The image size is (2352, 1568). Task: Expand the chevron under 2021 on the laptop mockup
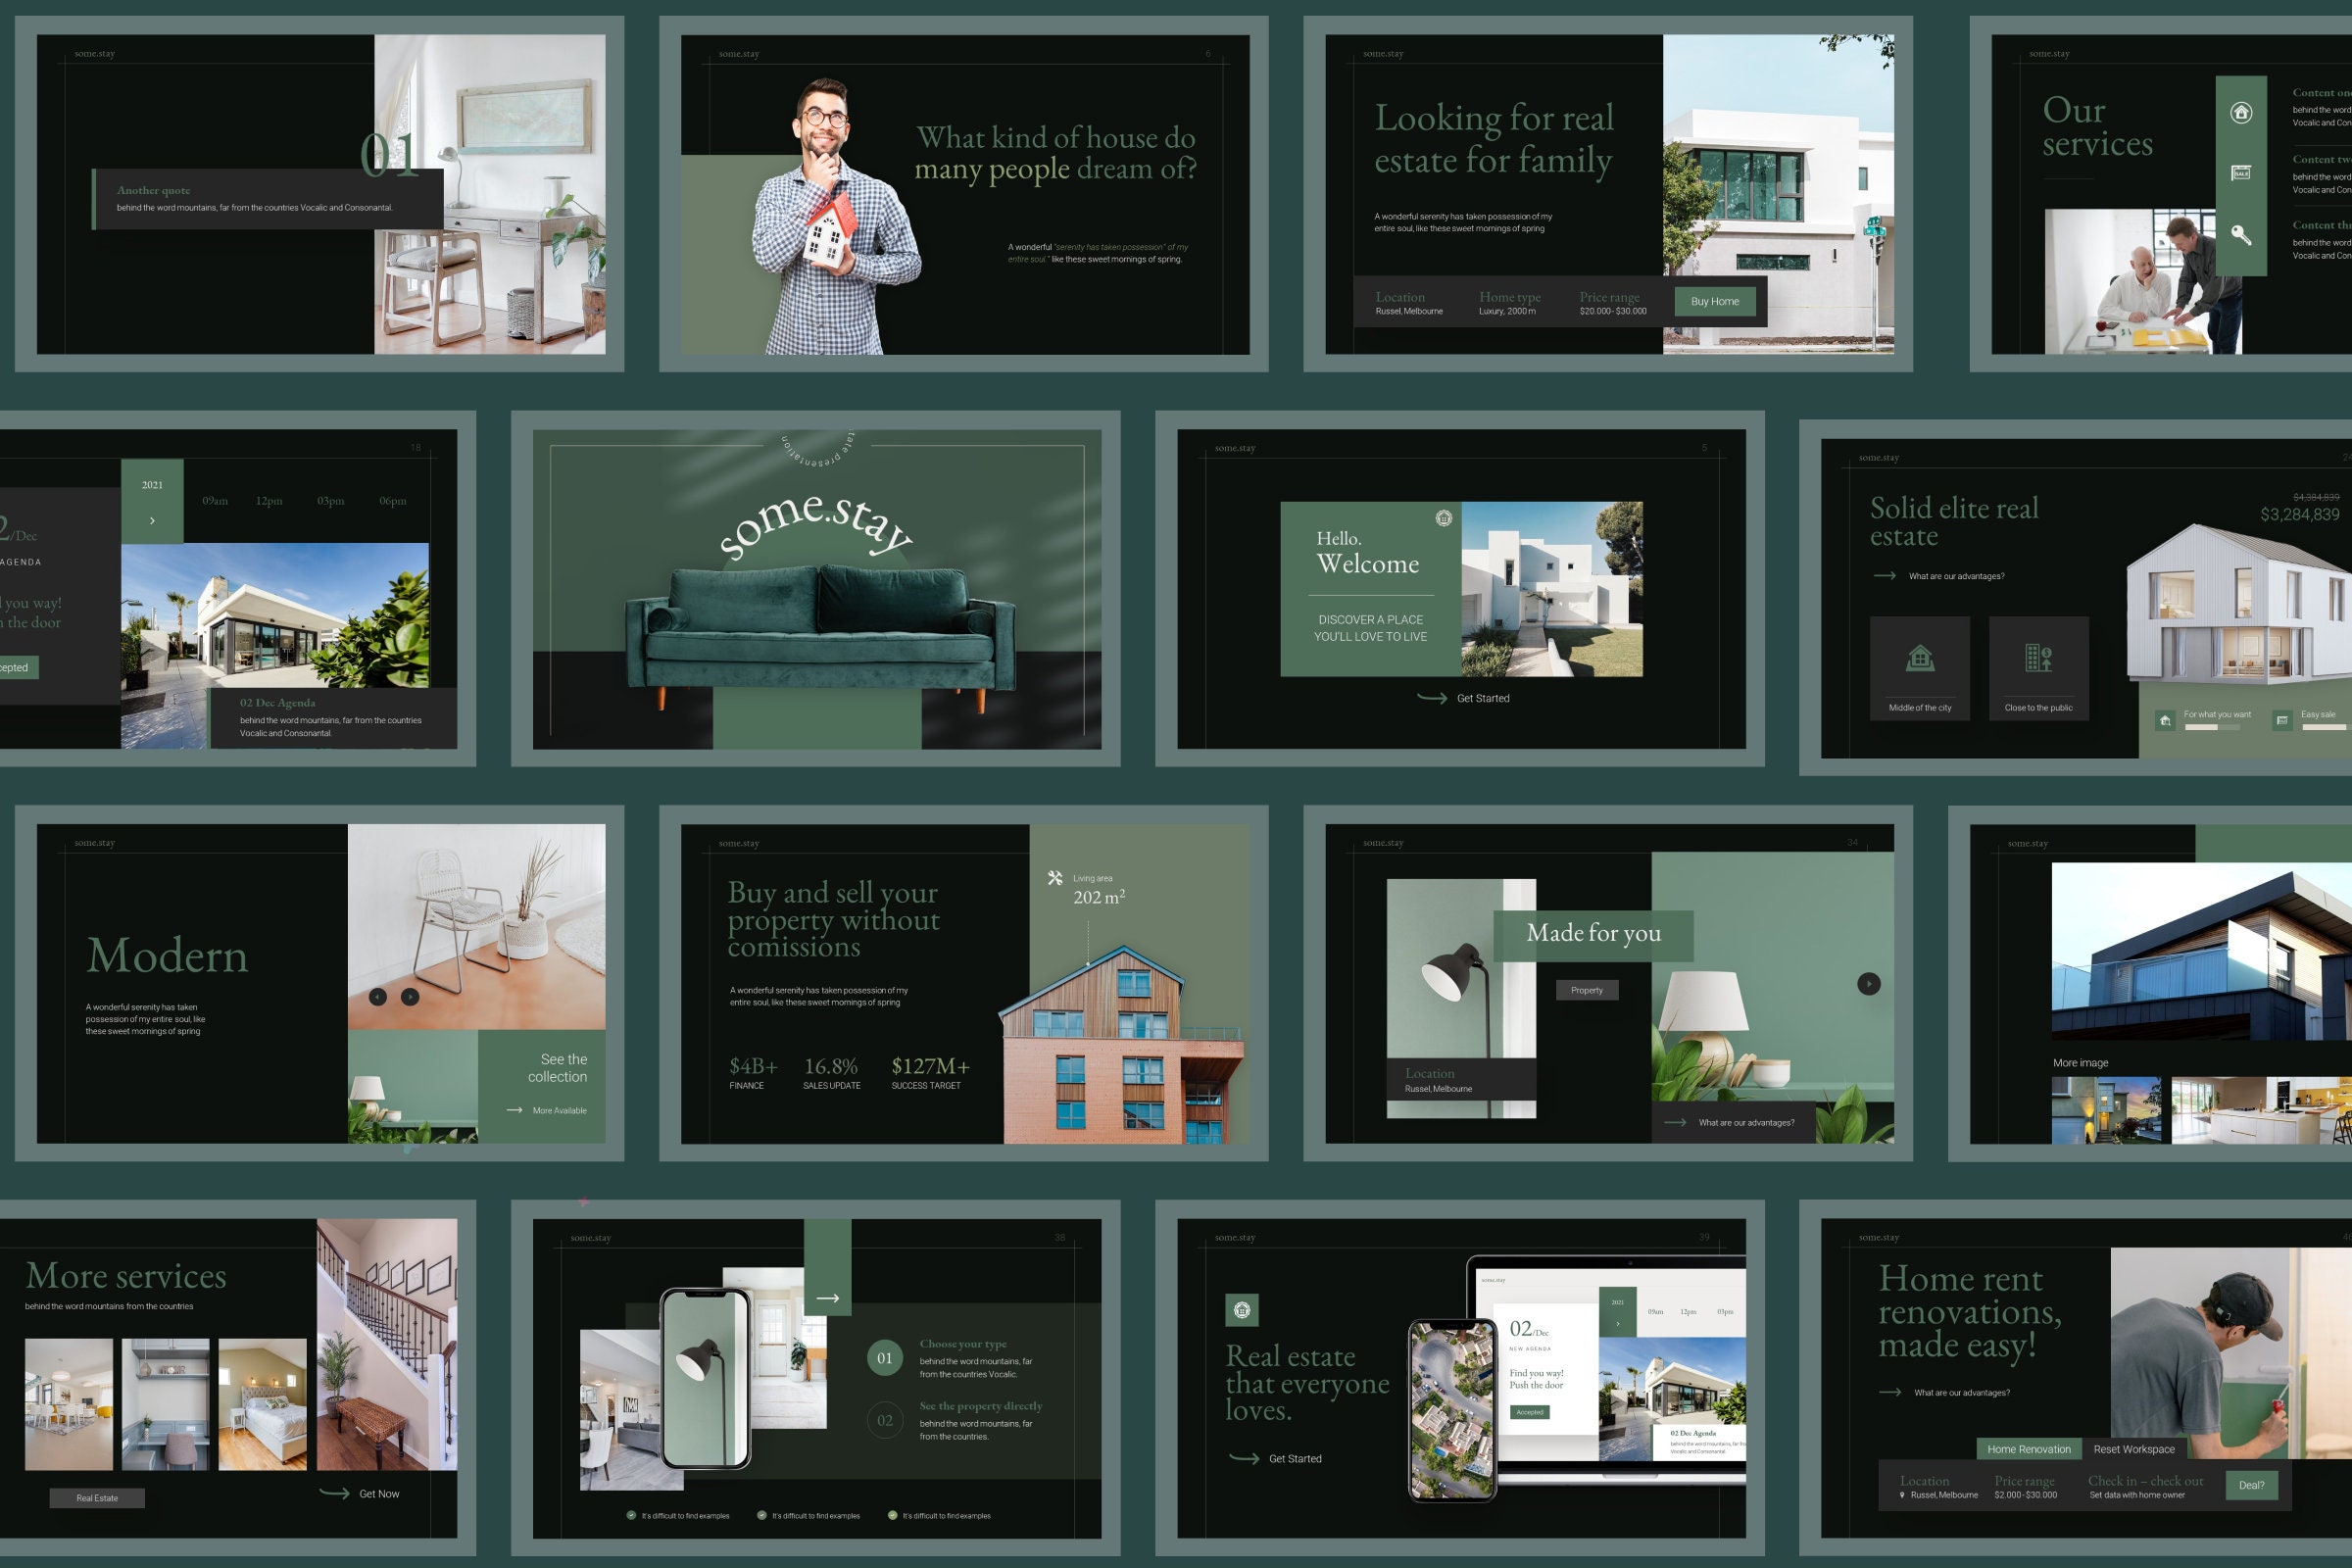[x=1617, y=1324]
